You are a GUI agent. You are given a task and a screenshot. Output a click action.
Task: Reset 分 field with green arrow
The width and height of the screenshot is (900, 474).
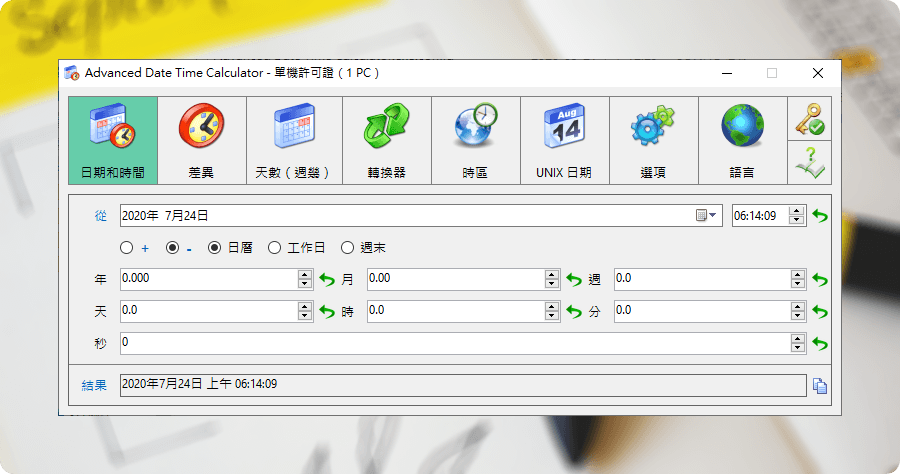(820, 312)
